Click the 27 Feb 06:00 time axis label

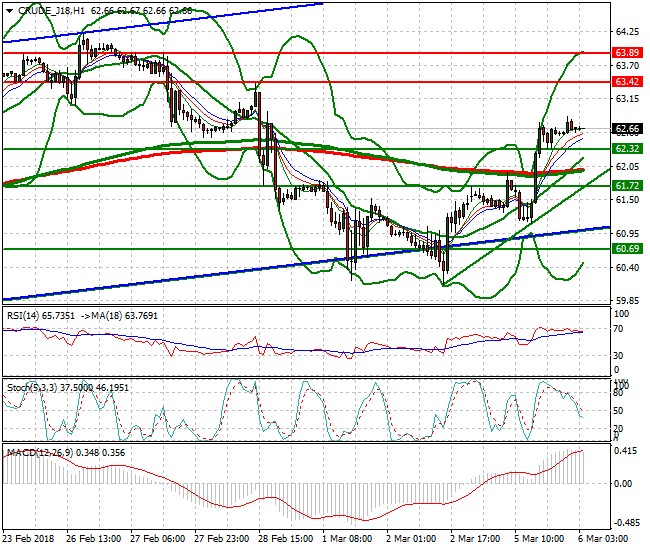158,539
